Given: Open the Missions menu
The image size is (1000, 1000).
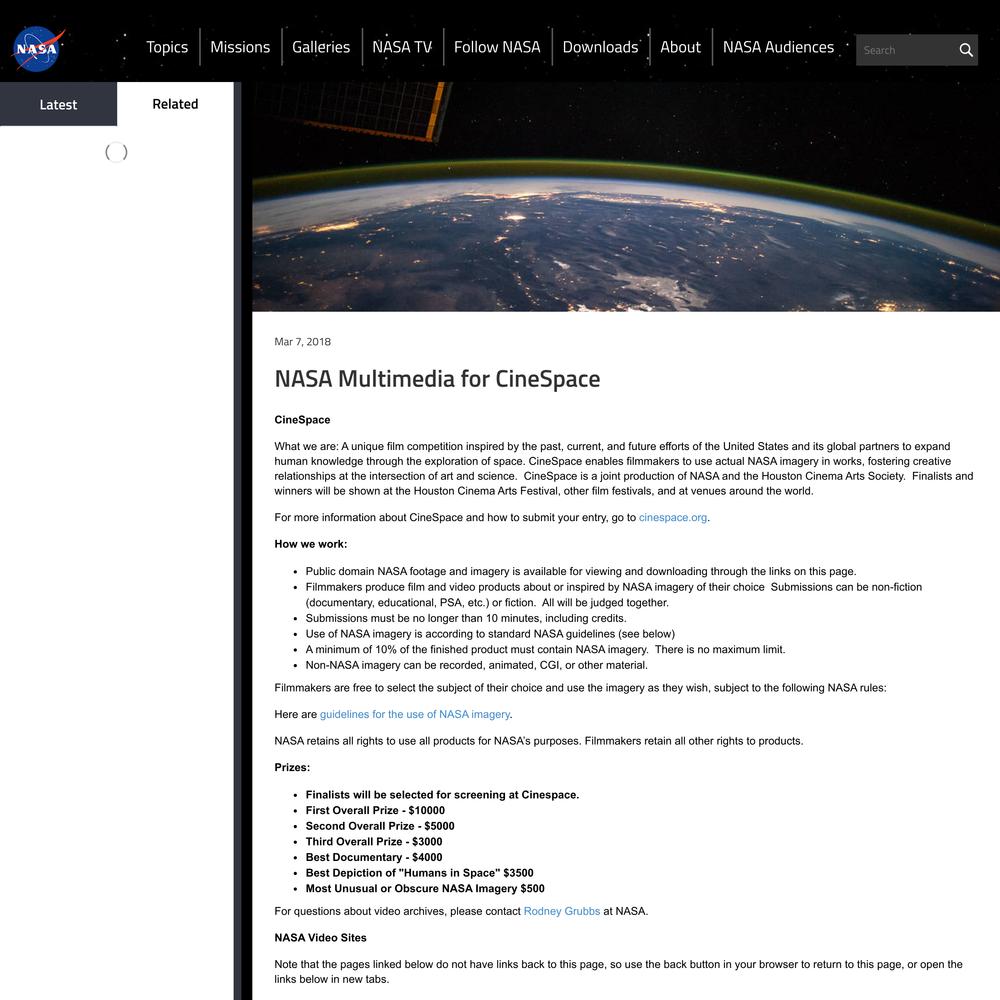Looking at the screenshot, I should click(x=240, y=47).
